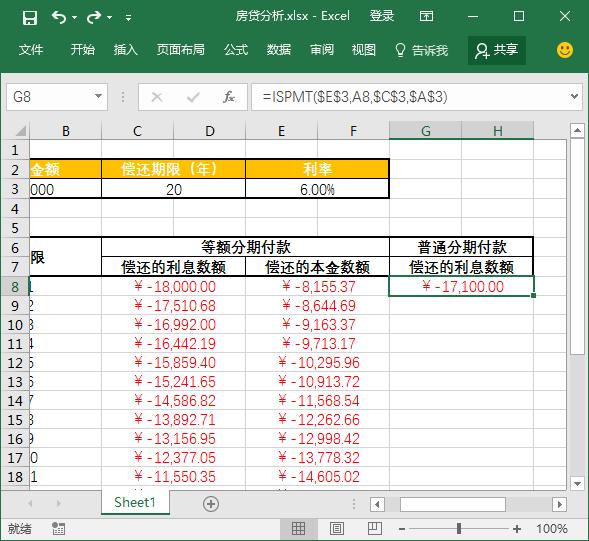
Task: Zoom in with plus button
Action: point(517,529)
